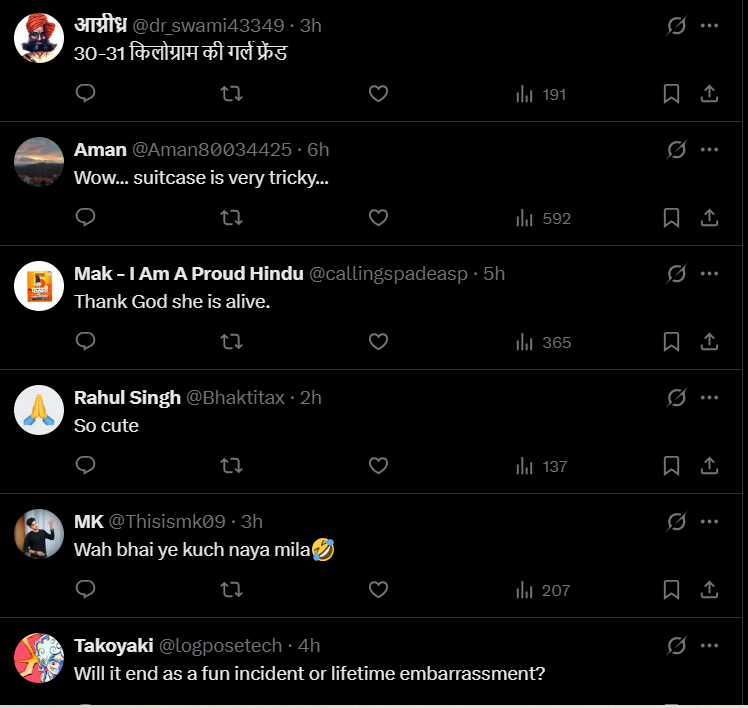The image size is (748, 708).
Task: Open more options on Takoyaki's tweet
Action: 710,646
